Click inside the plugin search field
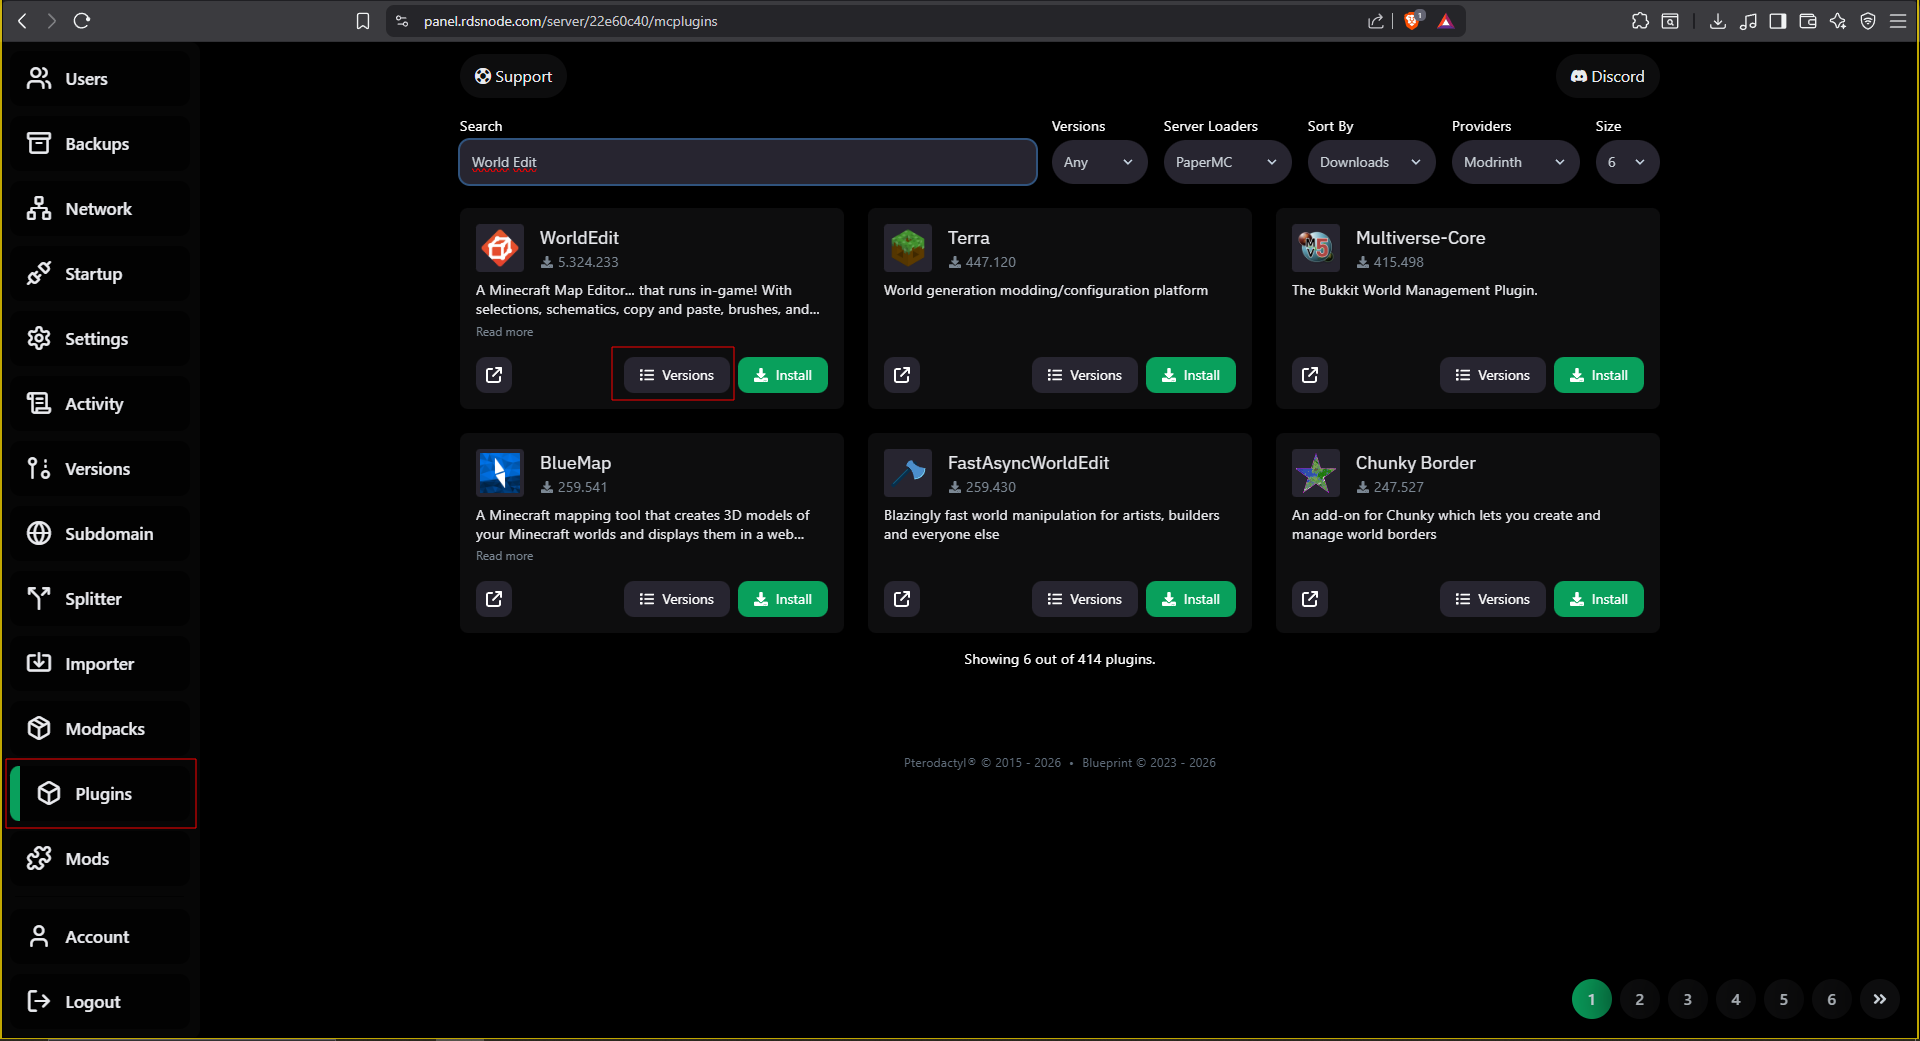 (747, 161)
